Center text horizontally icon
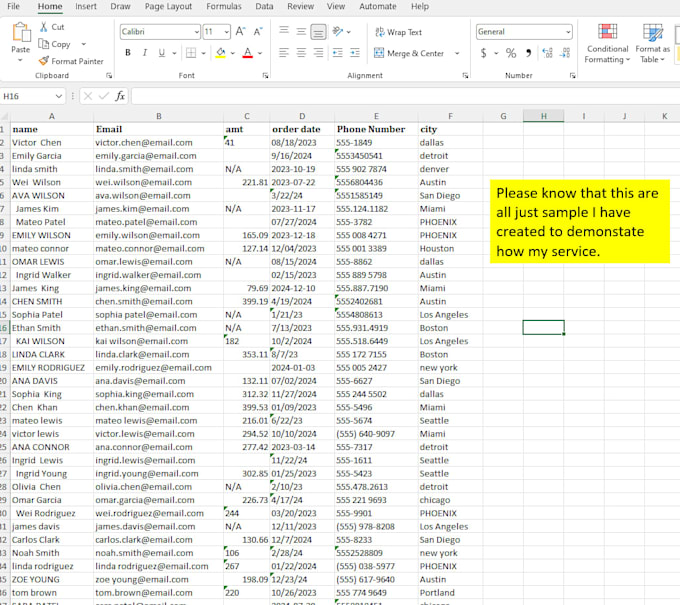The image size is (680, 605). [301, 53]
